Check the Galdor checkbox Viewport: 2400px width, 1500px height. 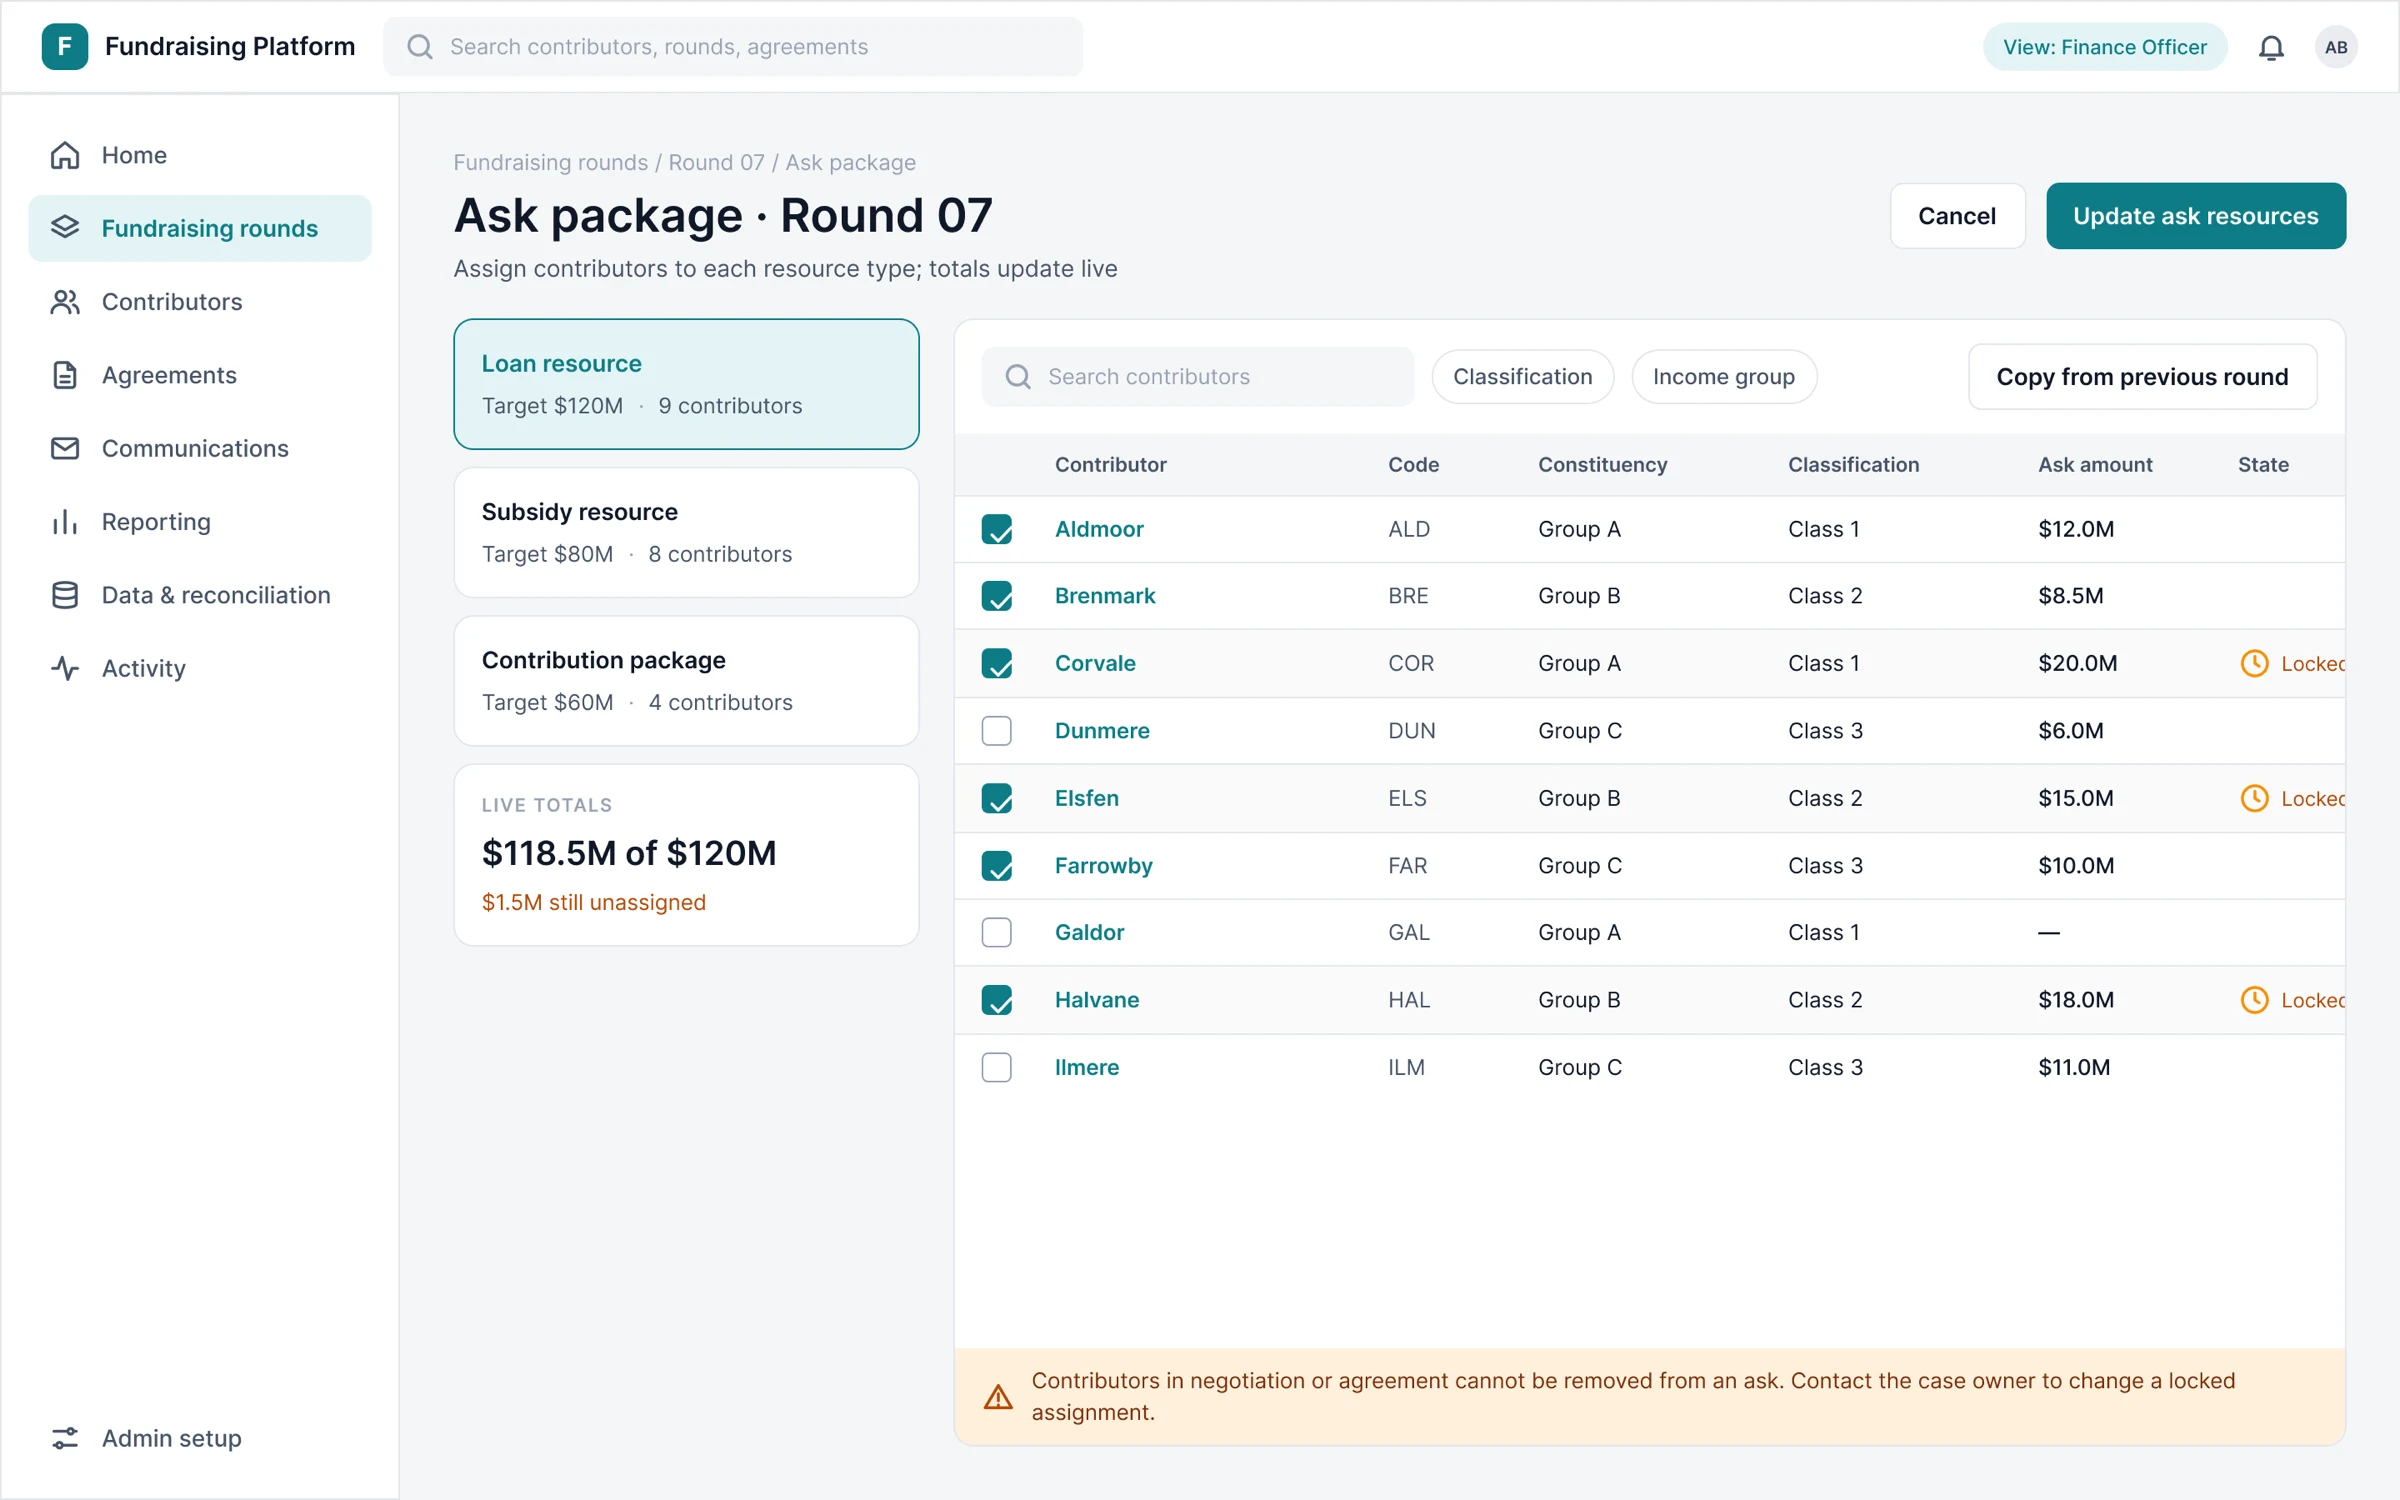point(997,932)
